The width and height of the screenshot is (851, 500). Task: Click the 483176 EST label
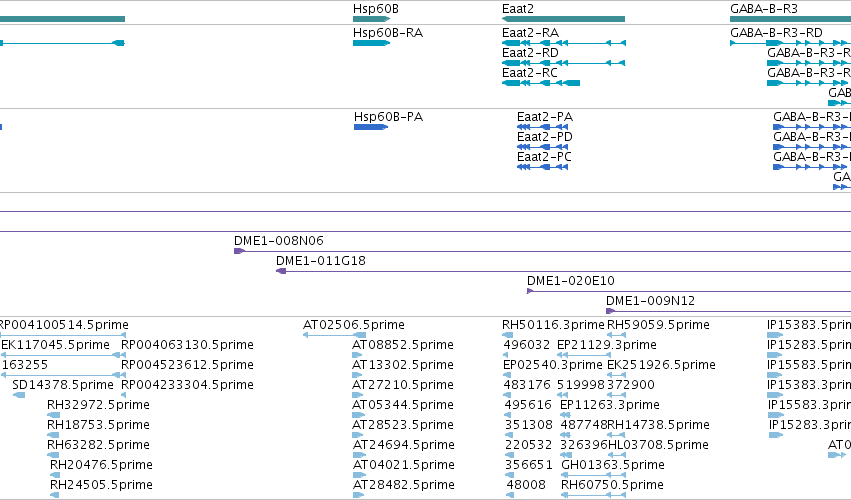click(x=526, y=385)
